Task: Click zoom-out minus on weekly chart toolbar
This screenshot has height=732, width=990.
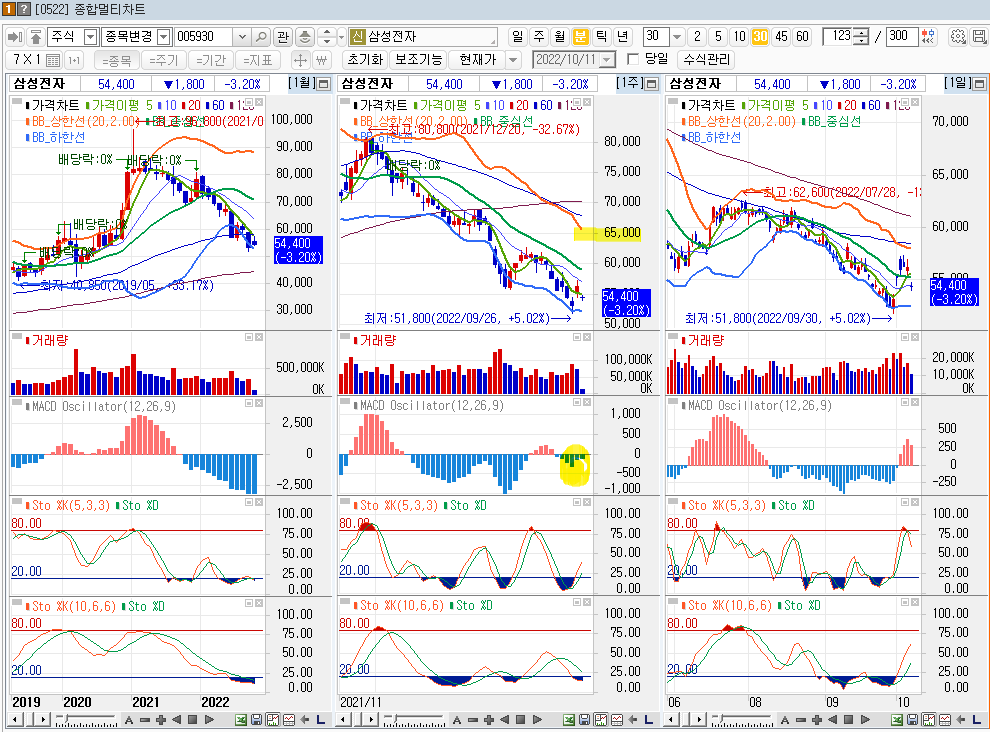Action: (473, 720)
